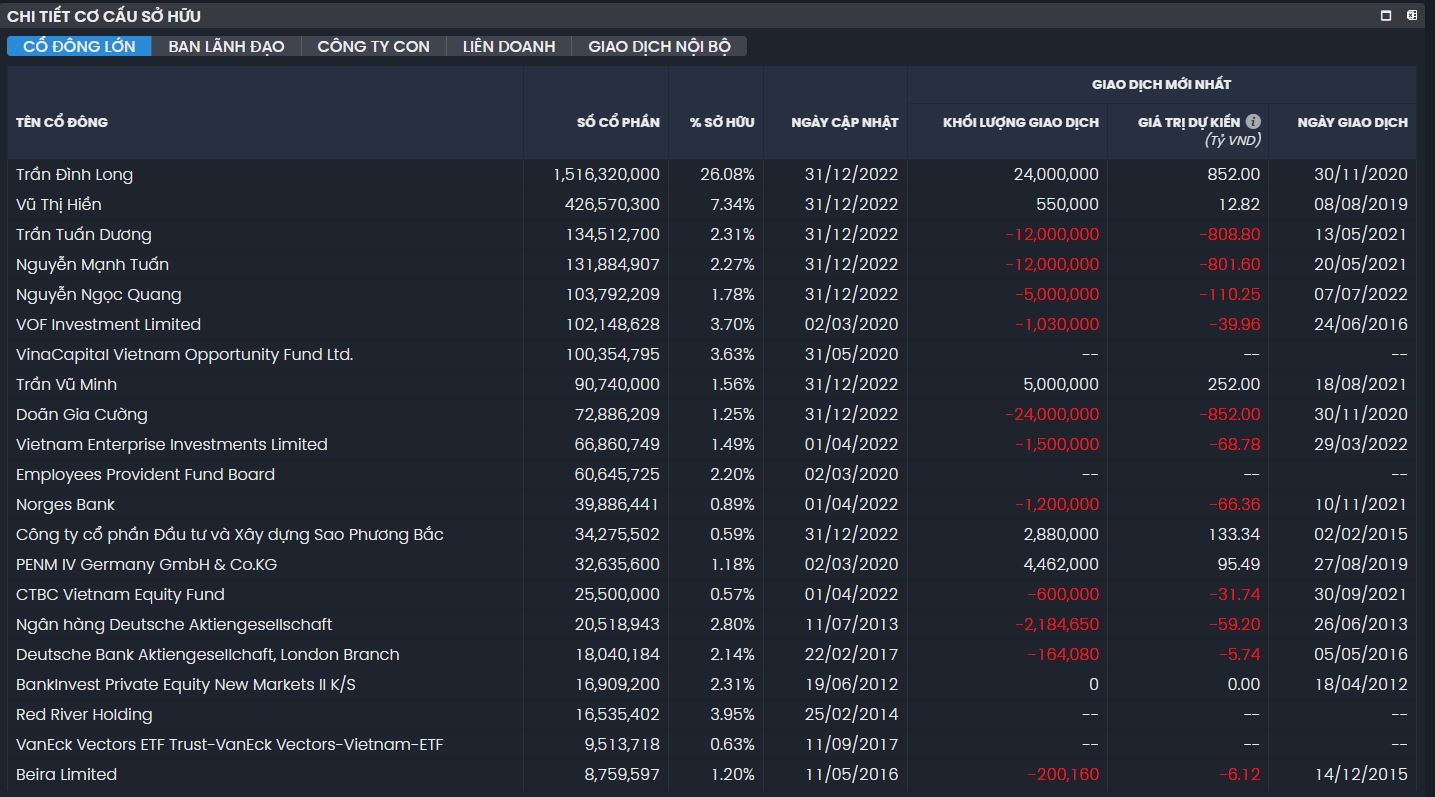Select the Vũ Thị Hiền shareholder row
This screenshot has width=1435, height=797.
[59, 204]
